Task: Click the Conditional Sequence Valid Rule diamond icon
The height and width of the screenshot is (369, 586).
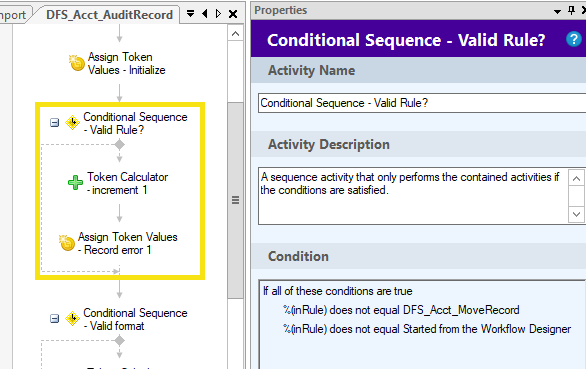Action: click(x=72, y=122)
